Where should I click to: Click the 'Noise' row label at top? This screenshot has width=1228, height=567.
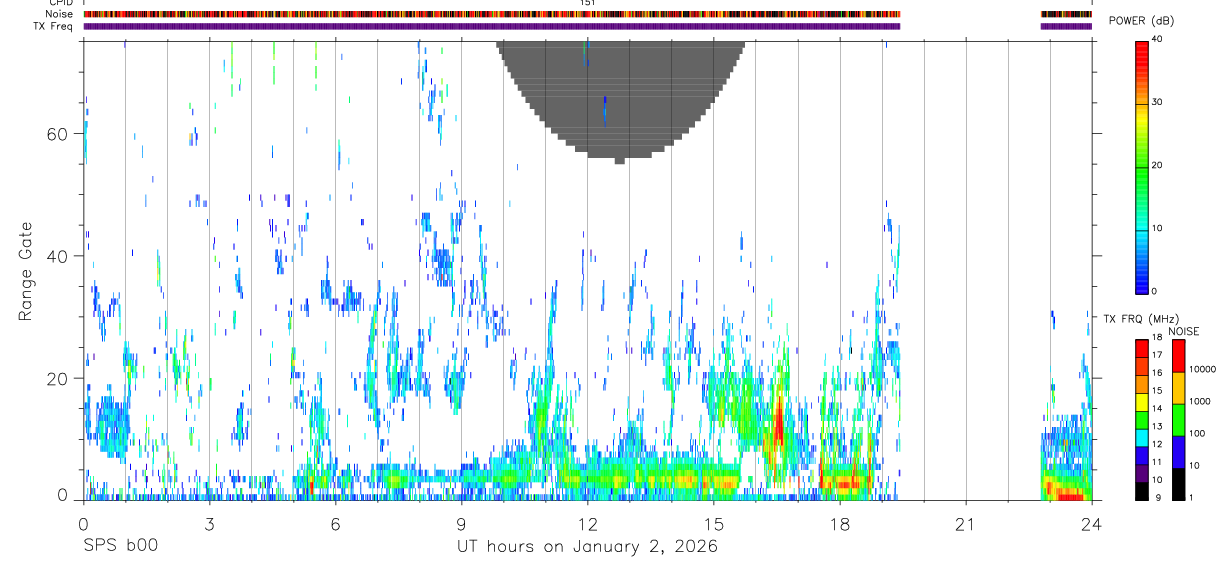[59, 14]
